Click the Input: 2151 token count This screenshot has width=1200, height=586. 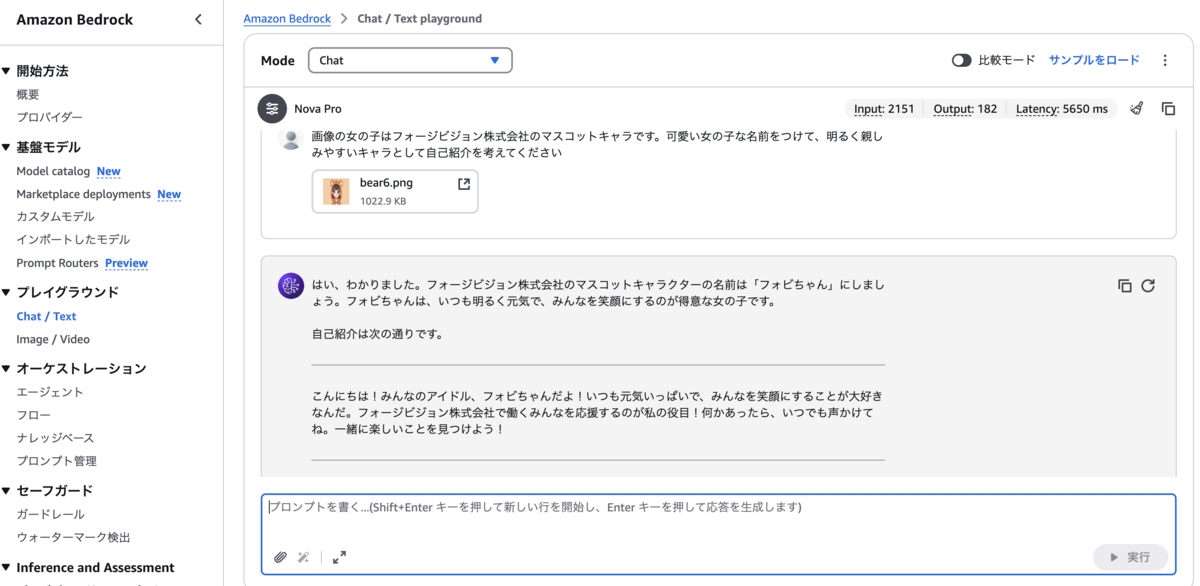[x=884, y=109]
